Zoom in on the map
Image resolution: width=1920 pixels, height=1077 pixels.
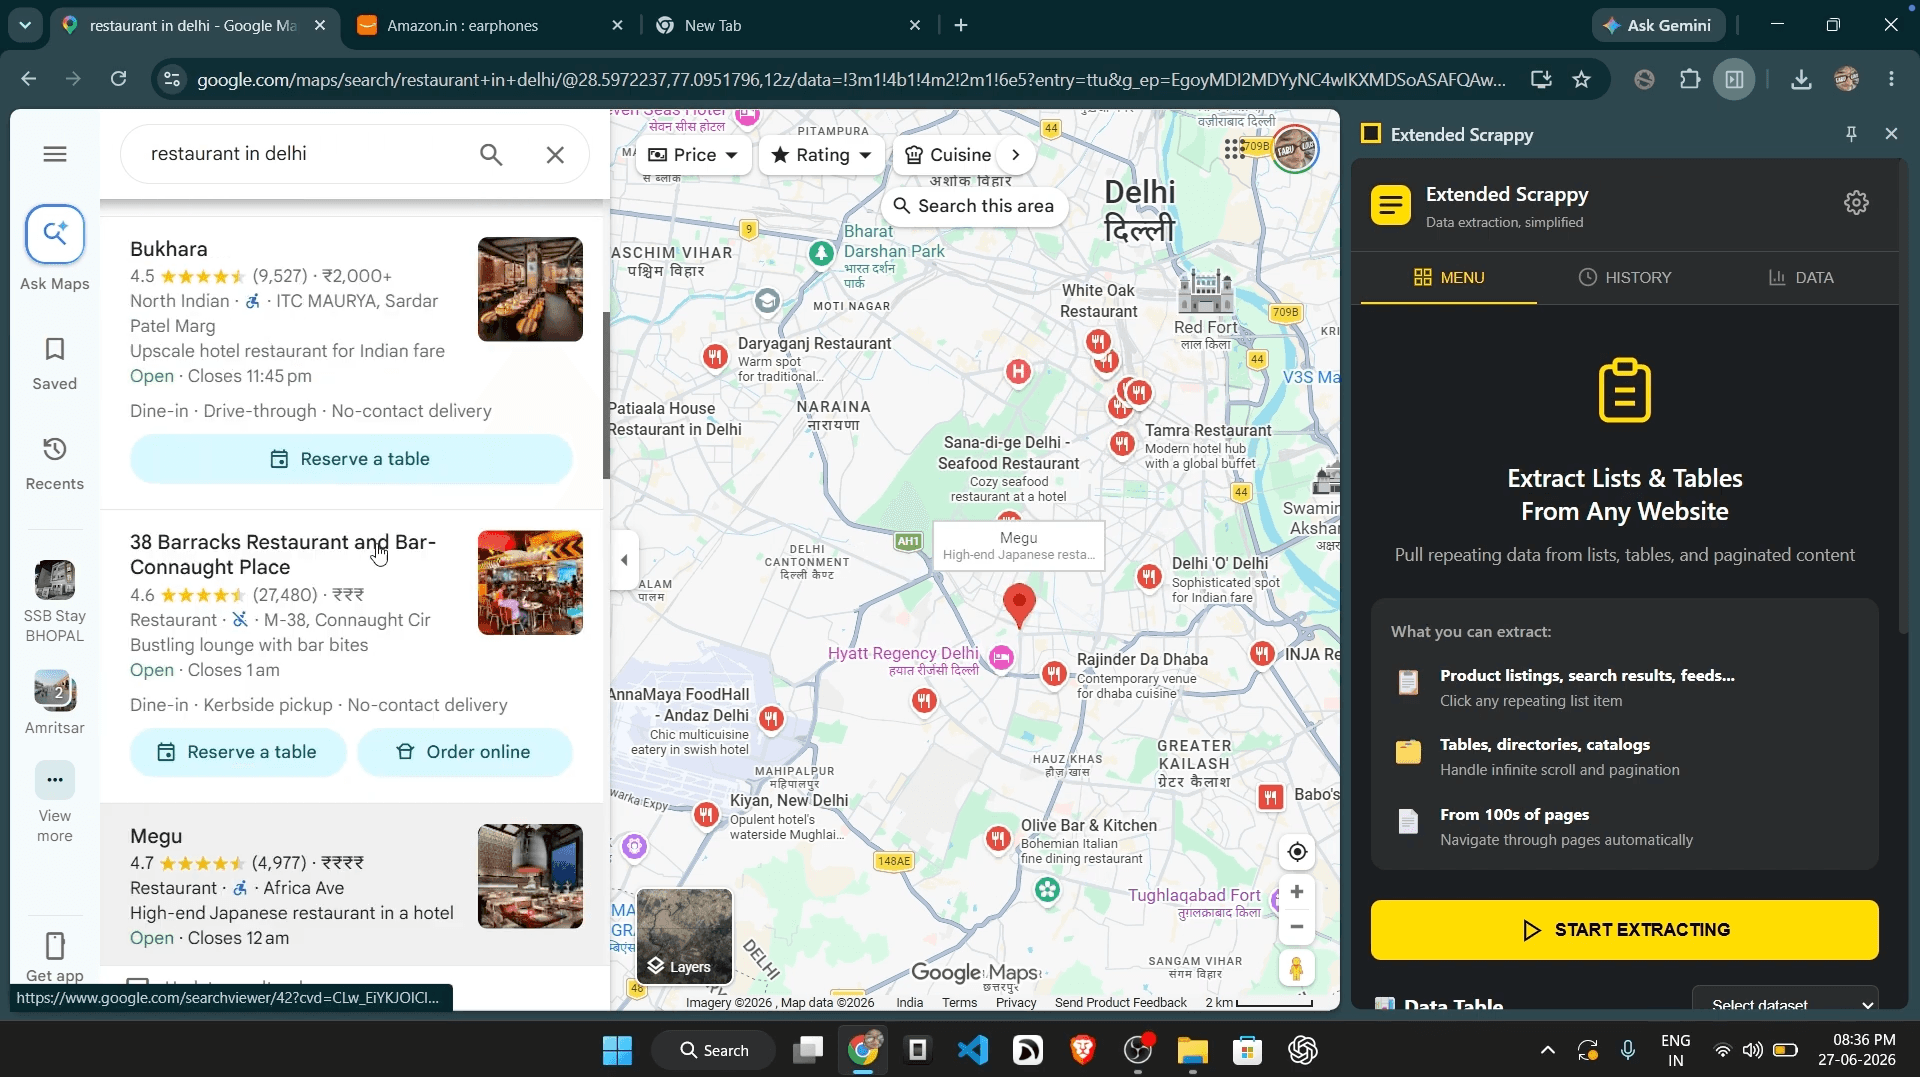1297,892
